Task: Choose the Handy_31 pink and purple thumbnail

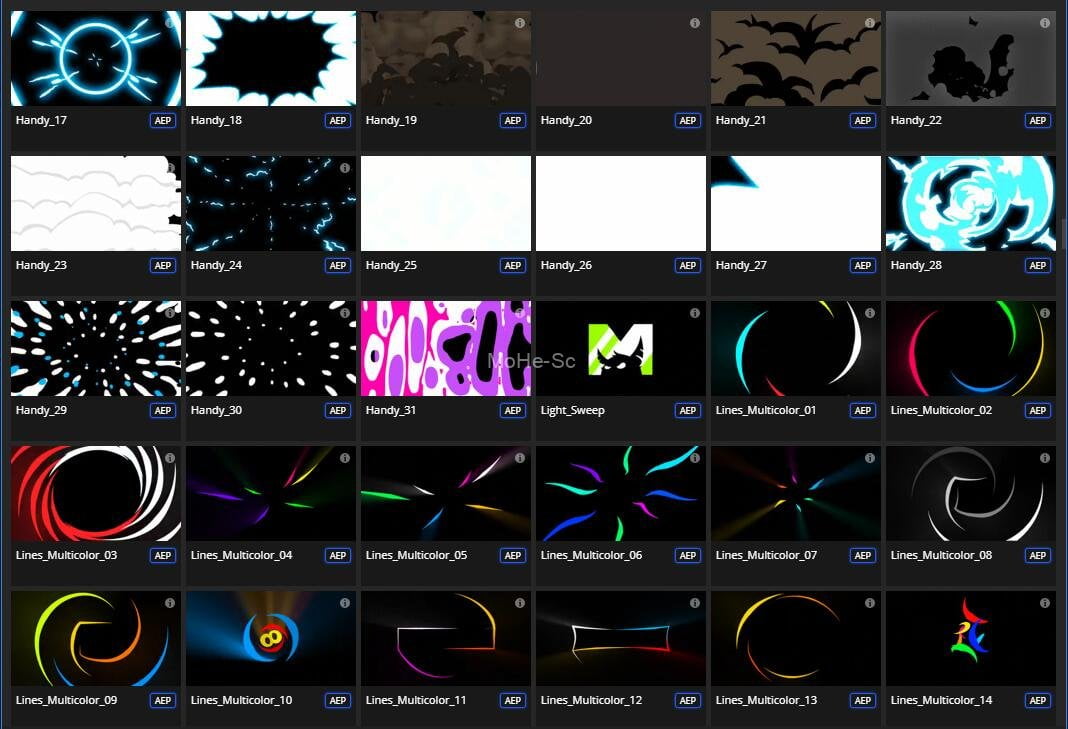Action: tap(446, 348)
